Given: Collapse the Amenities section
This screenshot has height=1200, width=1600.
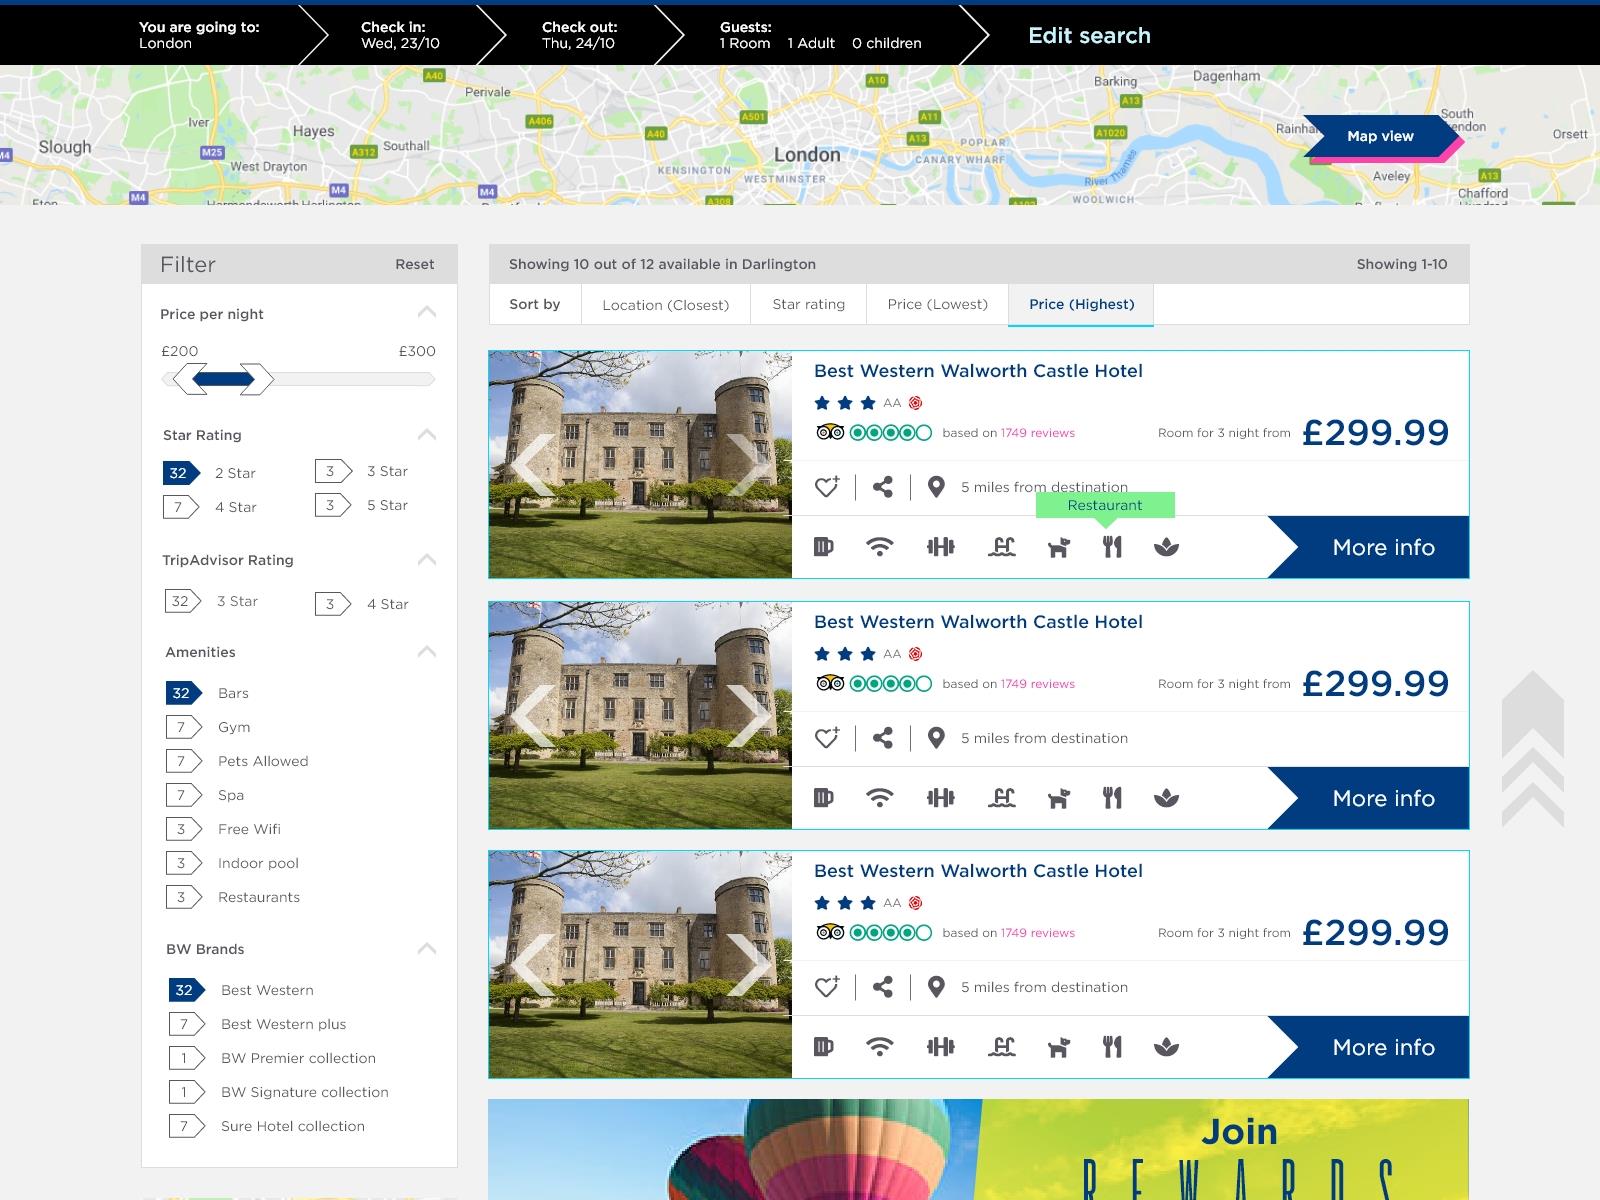Looking at the screenshot, I should [x=427, y=651].
